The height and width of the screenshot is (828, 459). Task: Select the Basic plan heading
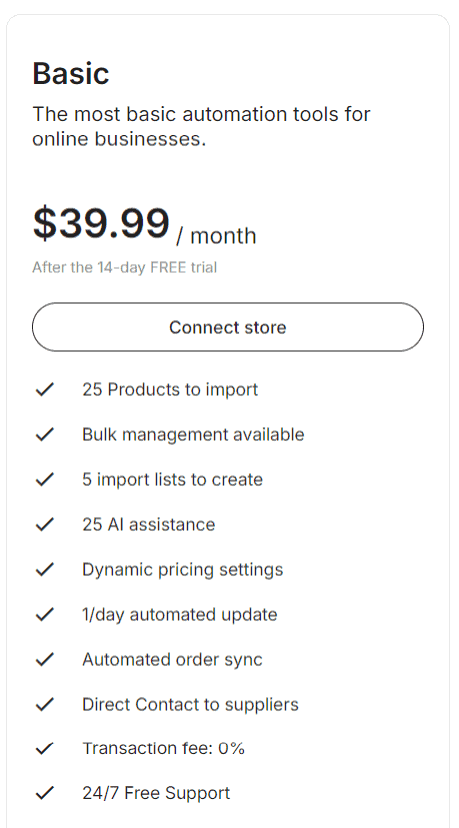coord(71,73)
